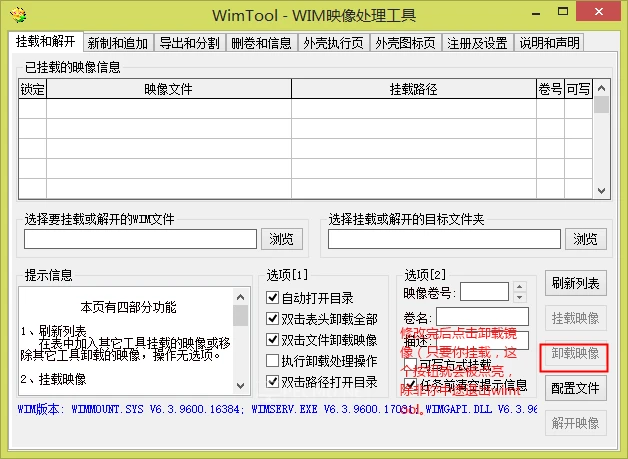Open the 导出和分割 tab

click(x=189, y=43)
